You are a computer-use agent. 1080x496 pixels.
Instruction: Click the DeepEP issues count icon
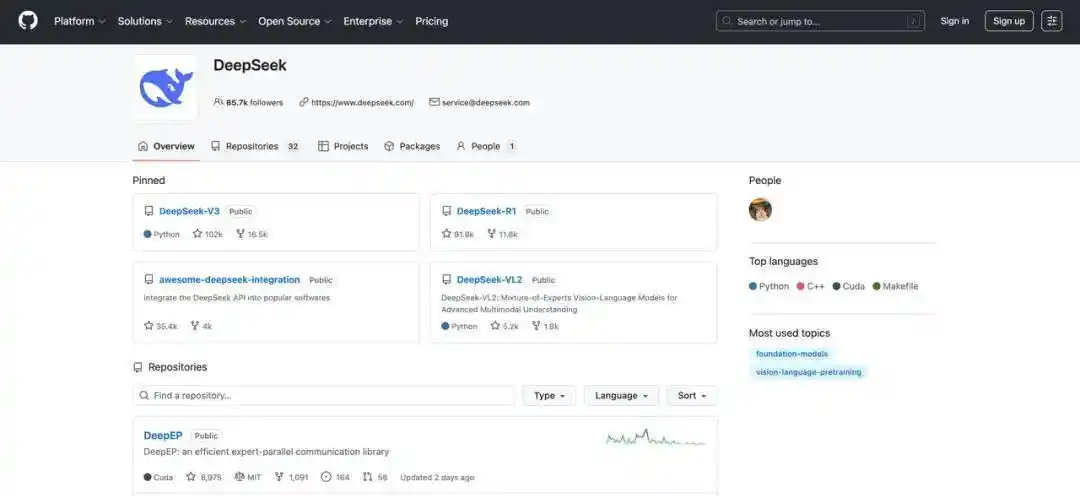[x=326, y=477]
